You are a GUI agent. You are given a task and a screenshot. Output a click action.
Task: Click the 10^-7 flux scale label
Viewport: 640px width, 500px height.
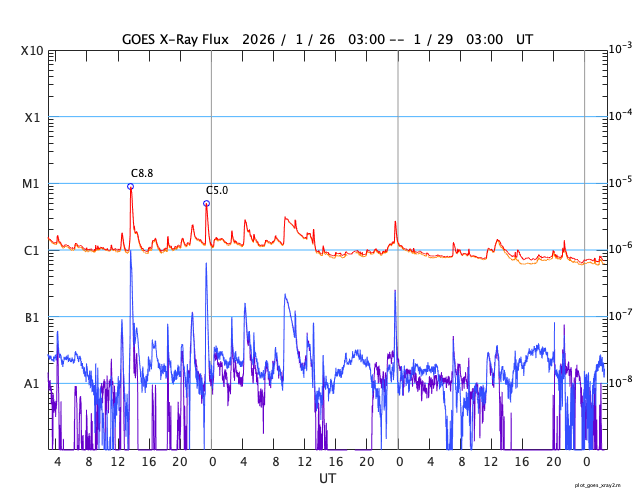click(x=621, y=315)
